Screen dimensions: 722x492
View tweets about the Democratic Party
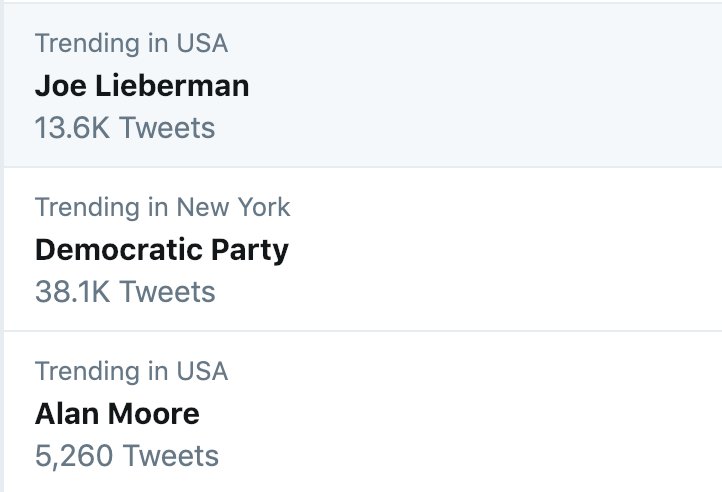click(x=161, y=249)
